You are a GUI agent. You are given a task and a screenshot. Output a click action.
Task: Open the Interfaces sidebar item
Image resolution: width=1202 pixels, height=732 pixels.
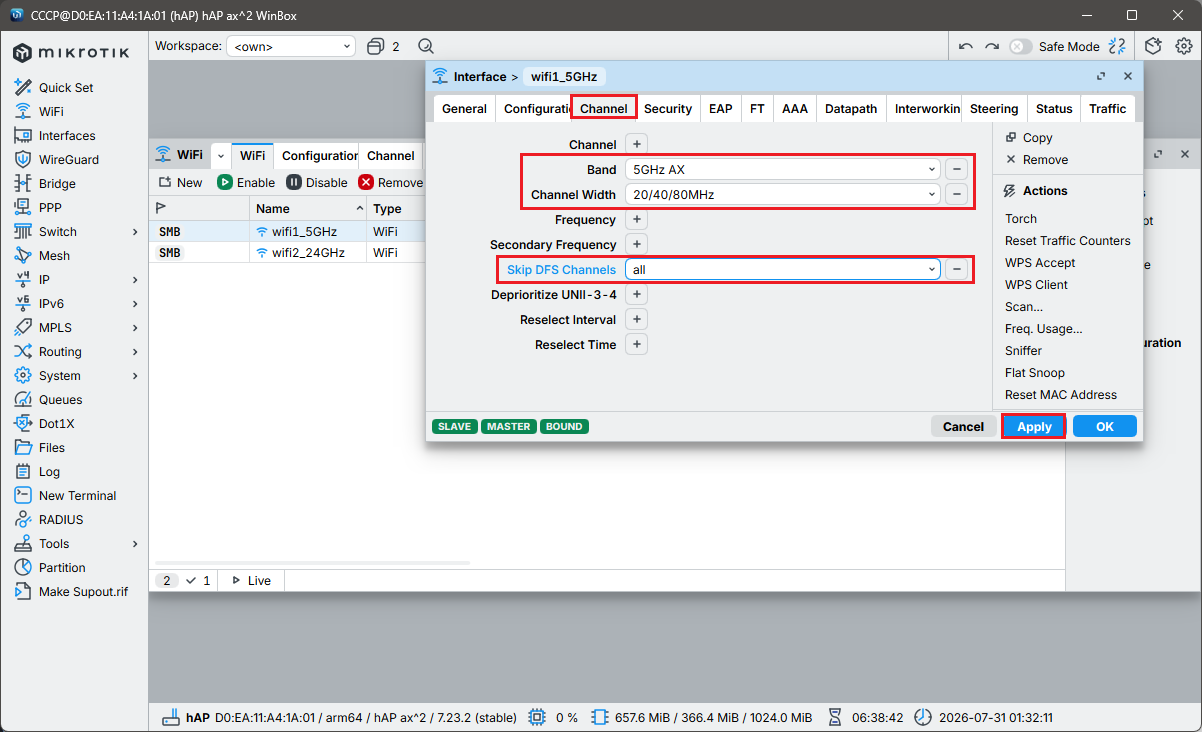pos(67,135)
